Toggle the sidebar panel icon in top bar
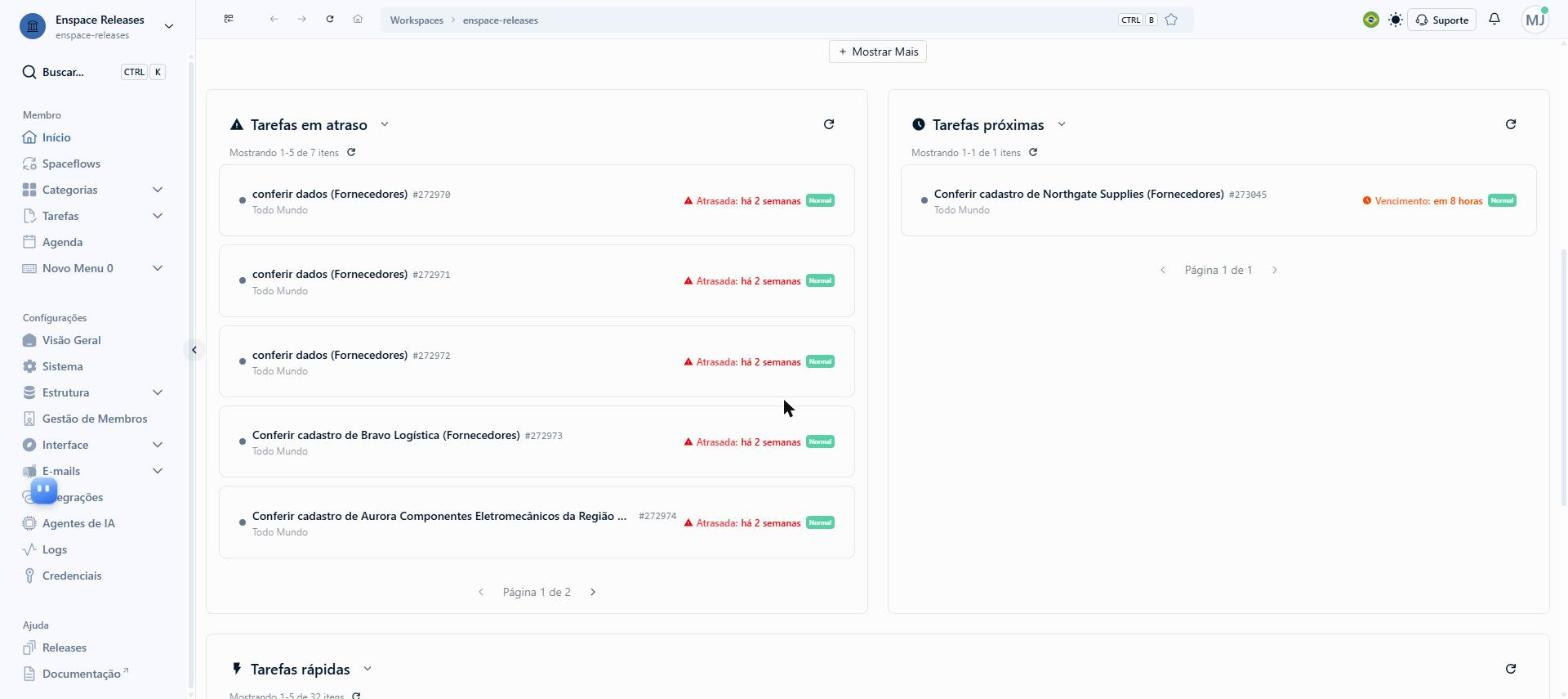 [x=229, y=19]
